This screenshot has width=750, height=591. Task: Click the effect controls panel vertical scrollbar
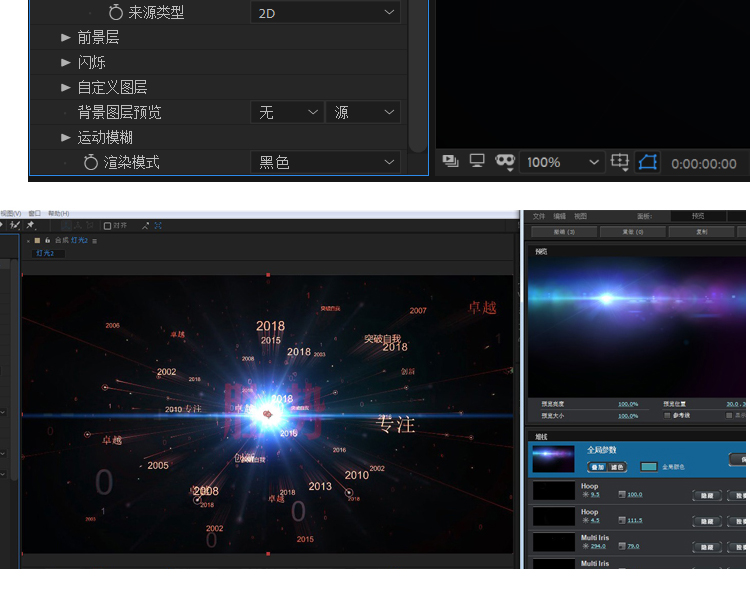[418, 77]
